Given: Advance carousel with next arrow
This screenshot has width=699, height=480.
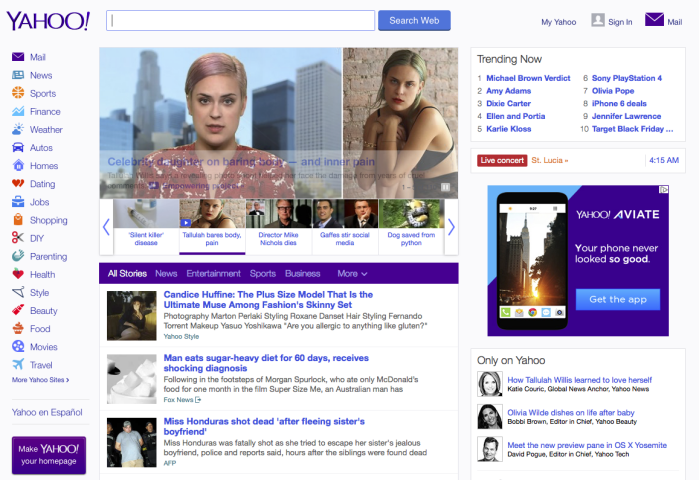Looking at the screenshot, I should (x=451, y=227).
